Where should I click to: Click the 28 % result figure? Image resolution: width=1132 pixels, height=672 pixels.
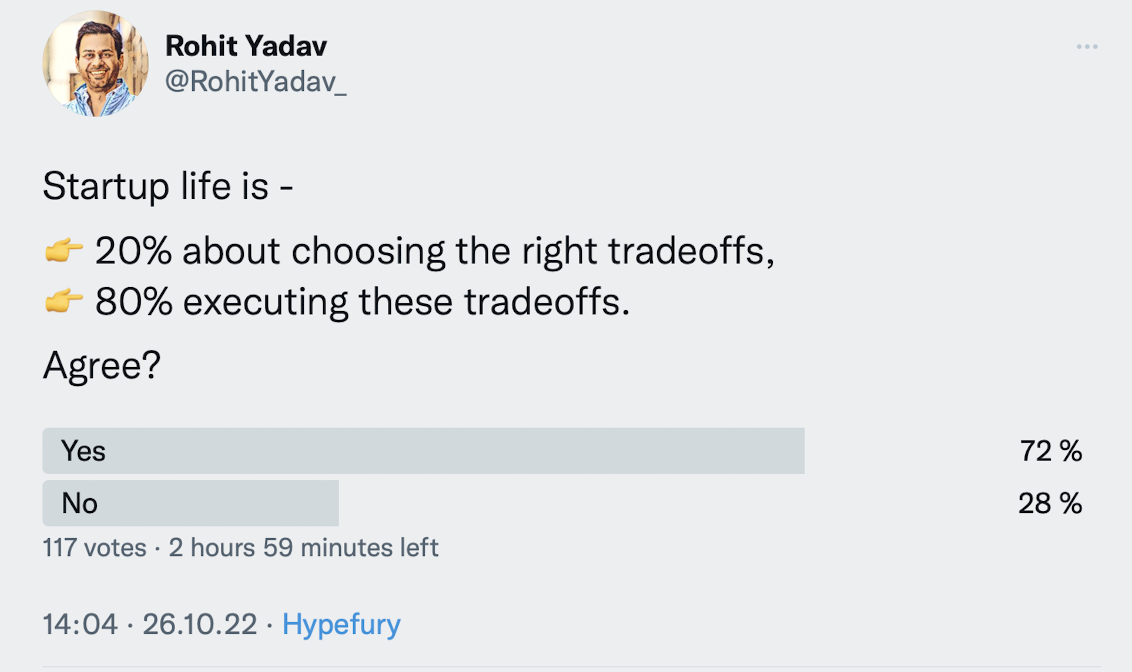(x=1050, y=503)
